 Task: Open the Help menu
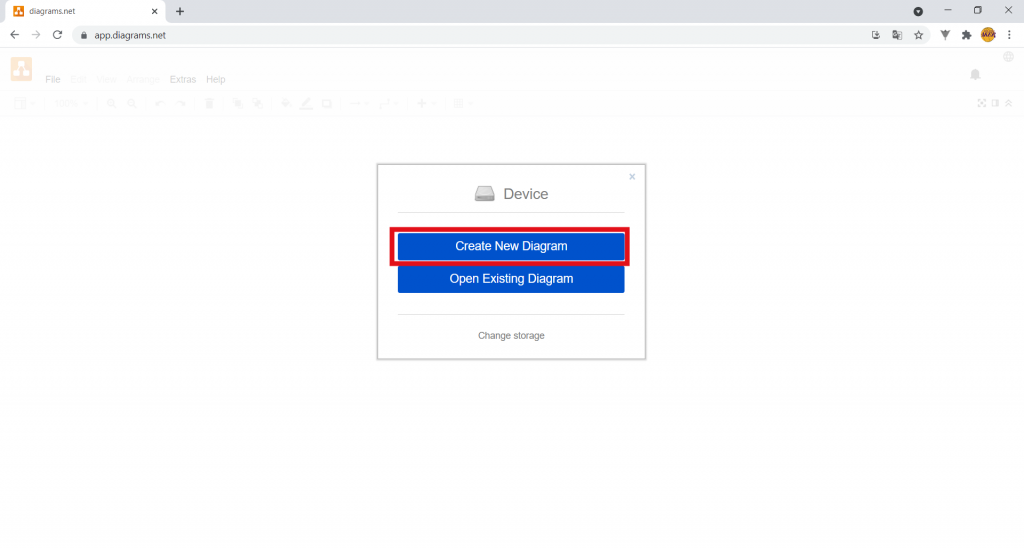[x=216, y=79]
